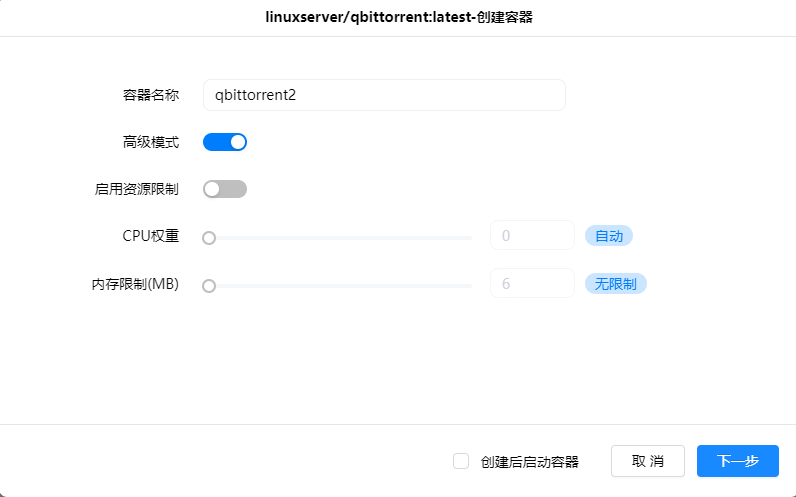This screenshot has height=497, width=796.
Task: Click the container name input field
Action: coord(384,95)
